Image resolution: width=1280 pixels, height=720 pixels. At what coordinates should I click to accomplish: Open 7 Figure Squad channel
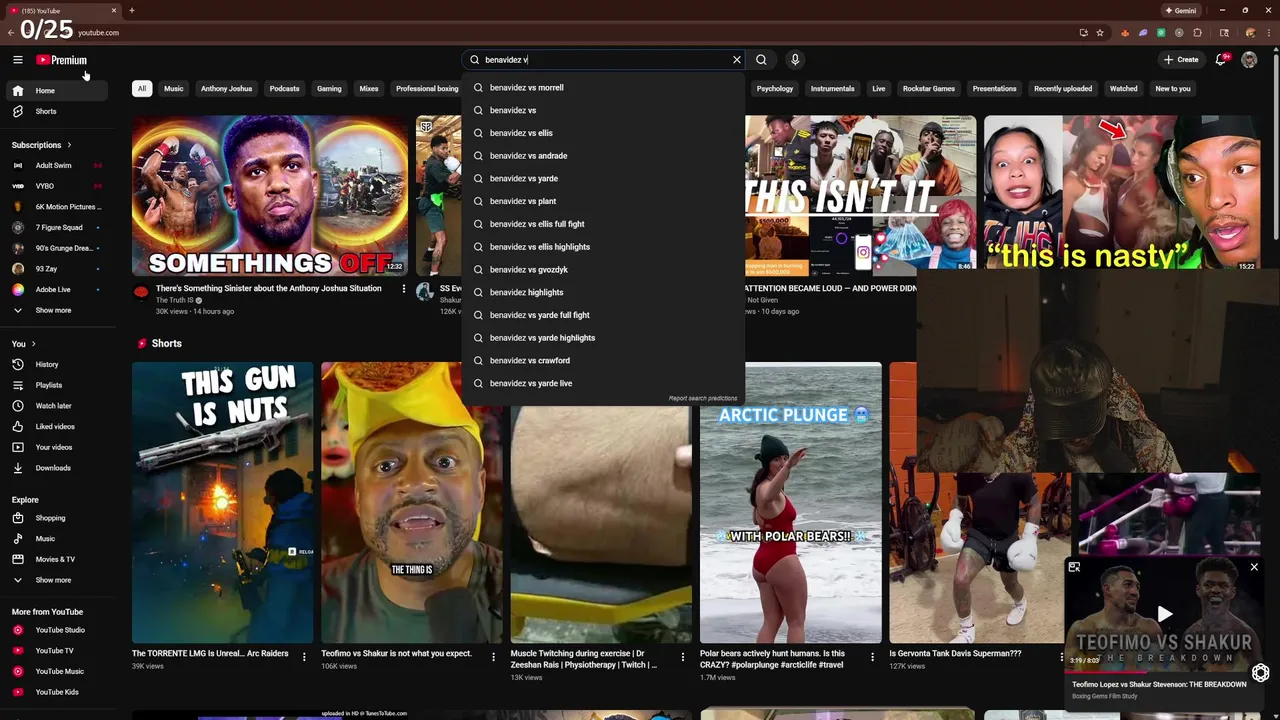pos(59,228)
